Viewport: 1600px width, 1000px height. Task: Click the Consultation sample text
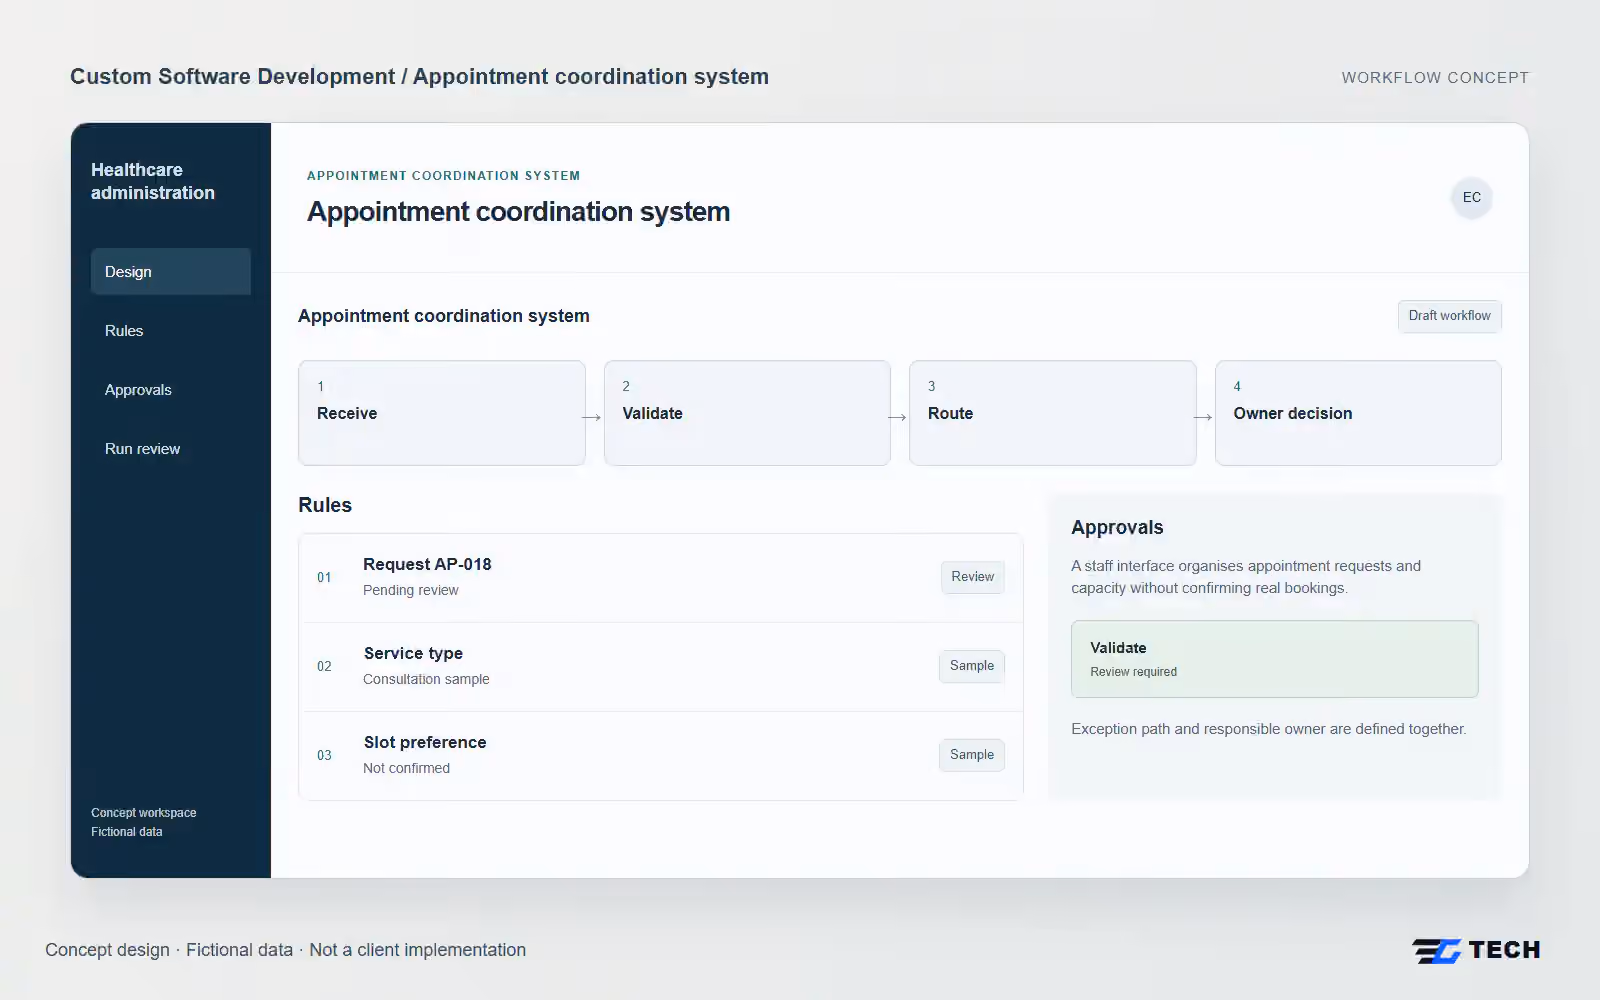point(426,679)
